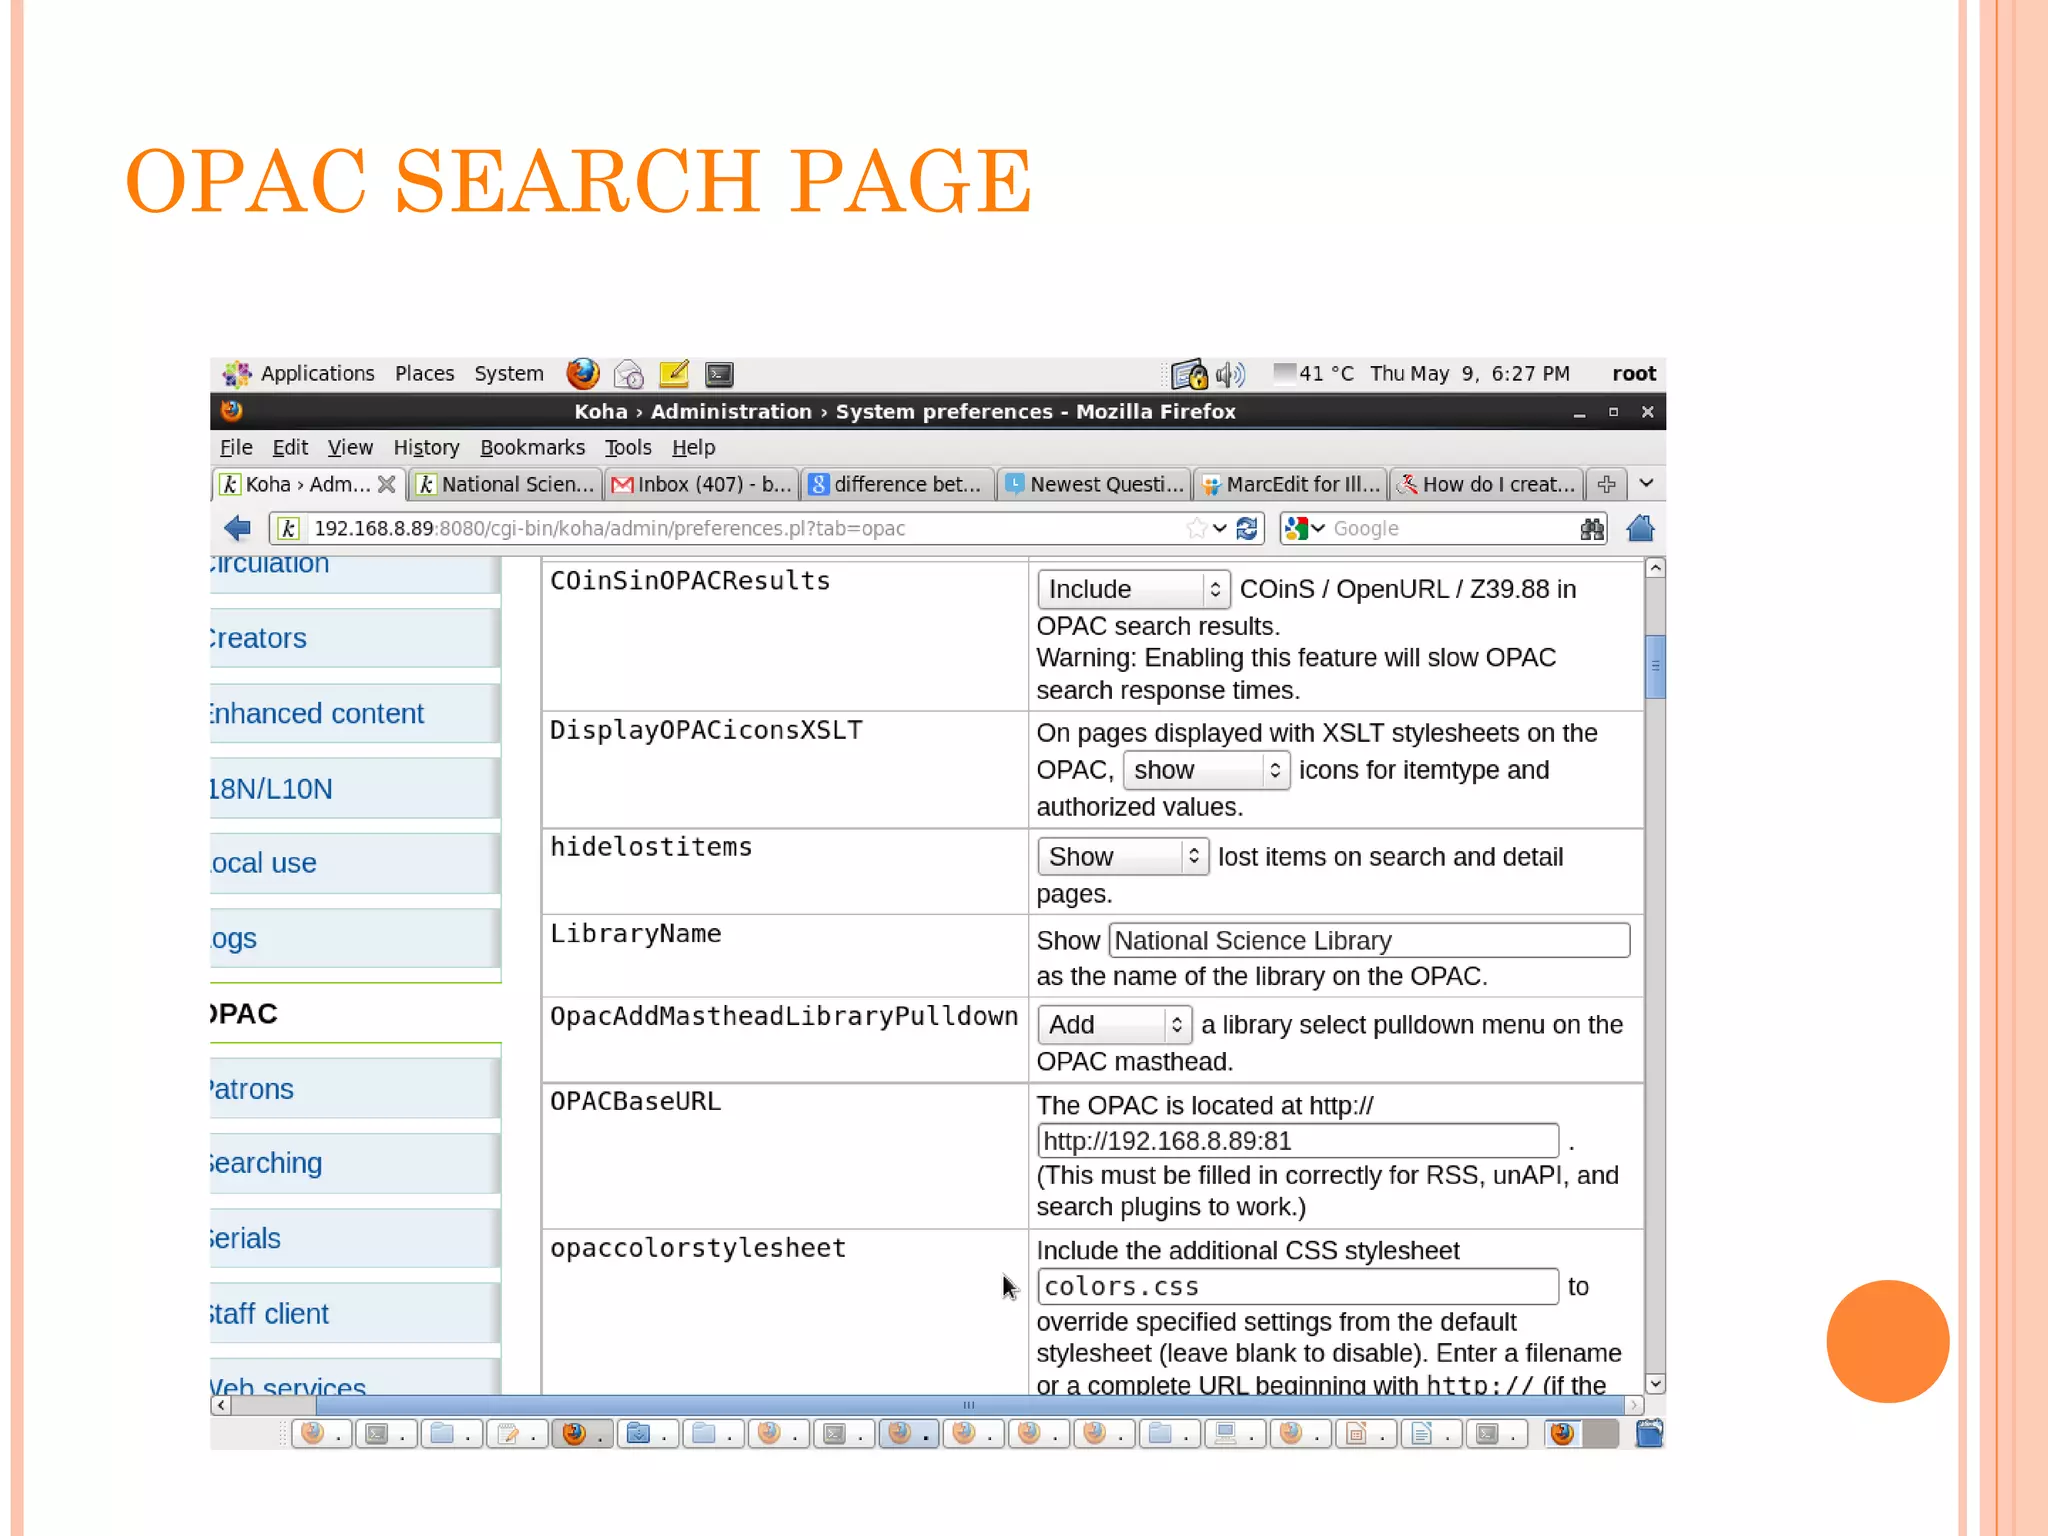Go to the Firefox home page icon
This screenshot has height=1536, width=2048.
[x=1640, y=528]
